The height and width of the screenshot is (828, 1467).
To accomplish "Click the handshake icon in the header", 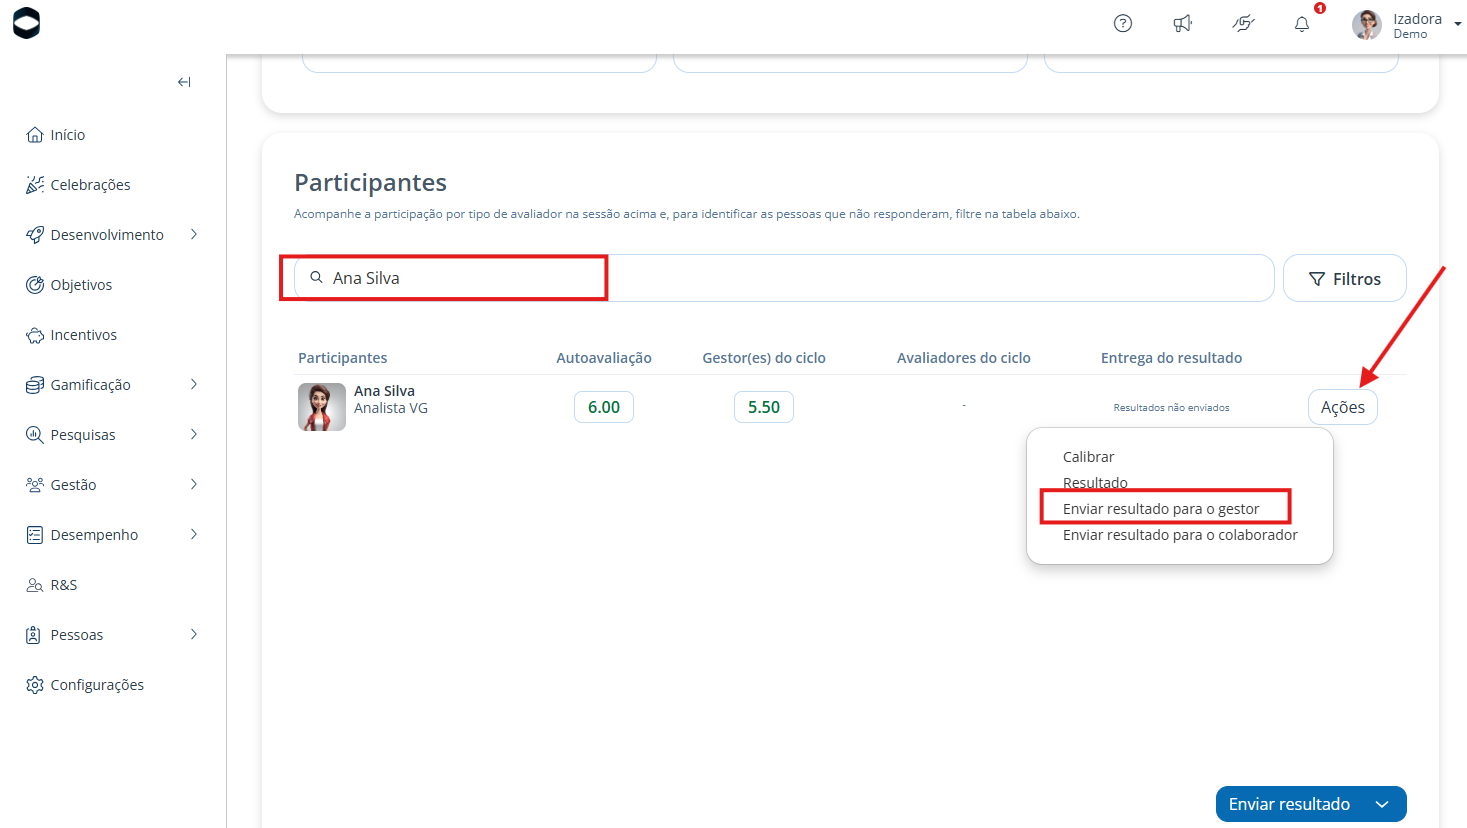I will (x=1243, y=23).
